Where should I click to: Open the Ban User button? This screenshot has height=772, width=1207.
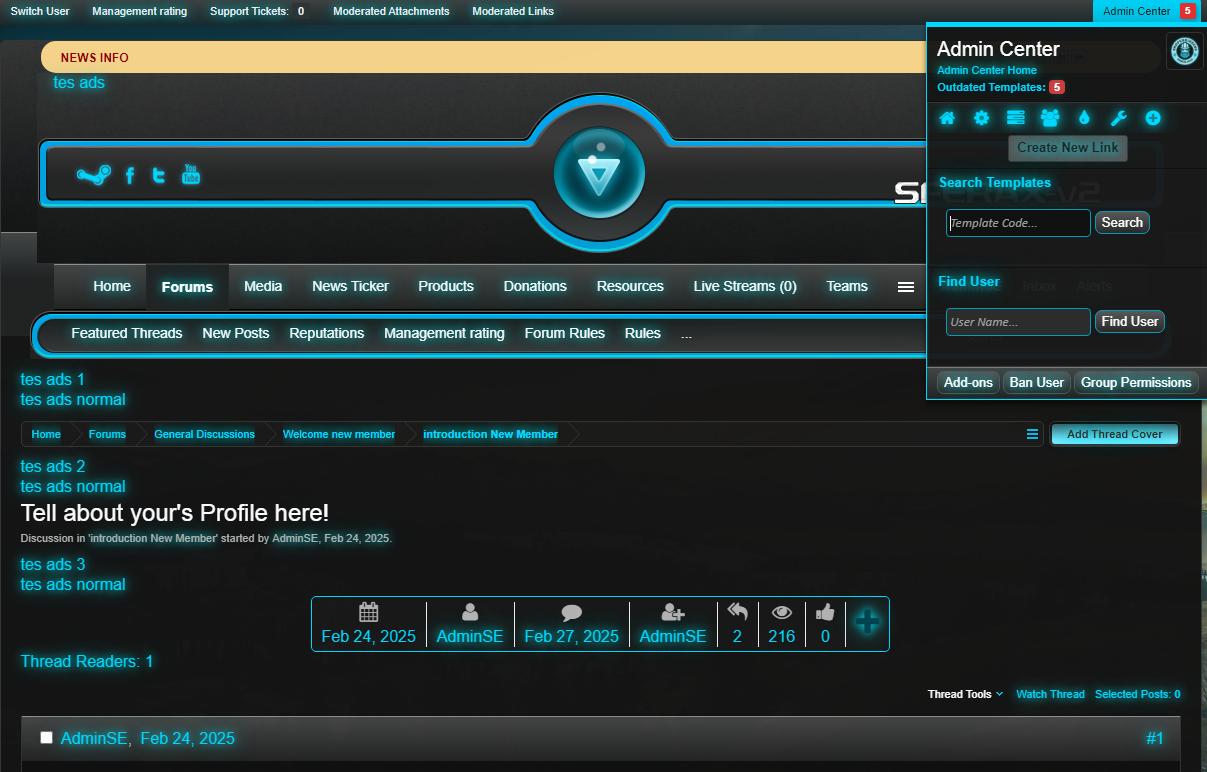click(x=1037, y=383)
